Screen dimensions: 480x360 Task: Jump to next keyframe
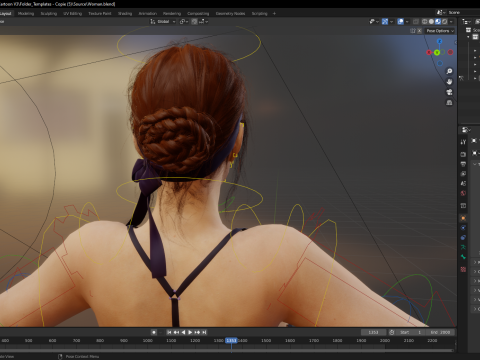point(197,332)
